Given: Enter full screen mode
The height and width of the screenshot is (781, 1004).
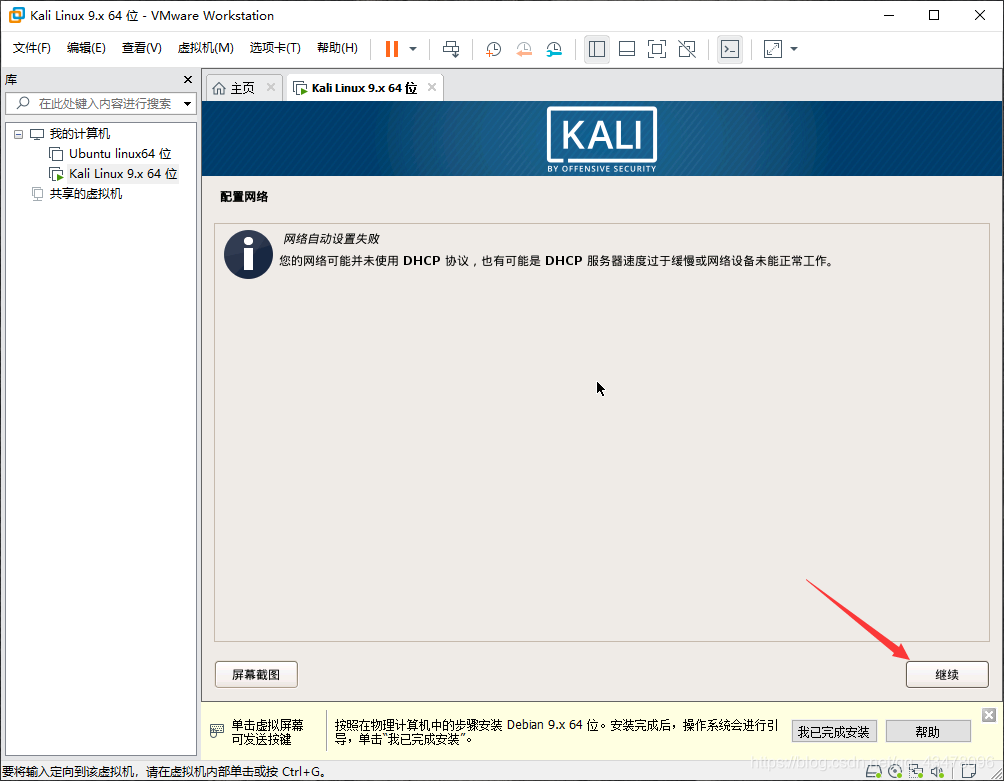Looking at the screenshot, I should (657, 48).
